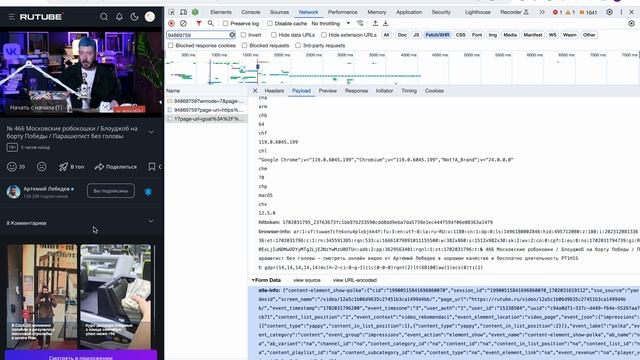Click the Вы подписаны button
The height and width of the screenshot is (360, 640).
[111, 191]
